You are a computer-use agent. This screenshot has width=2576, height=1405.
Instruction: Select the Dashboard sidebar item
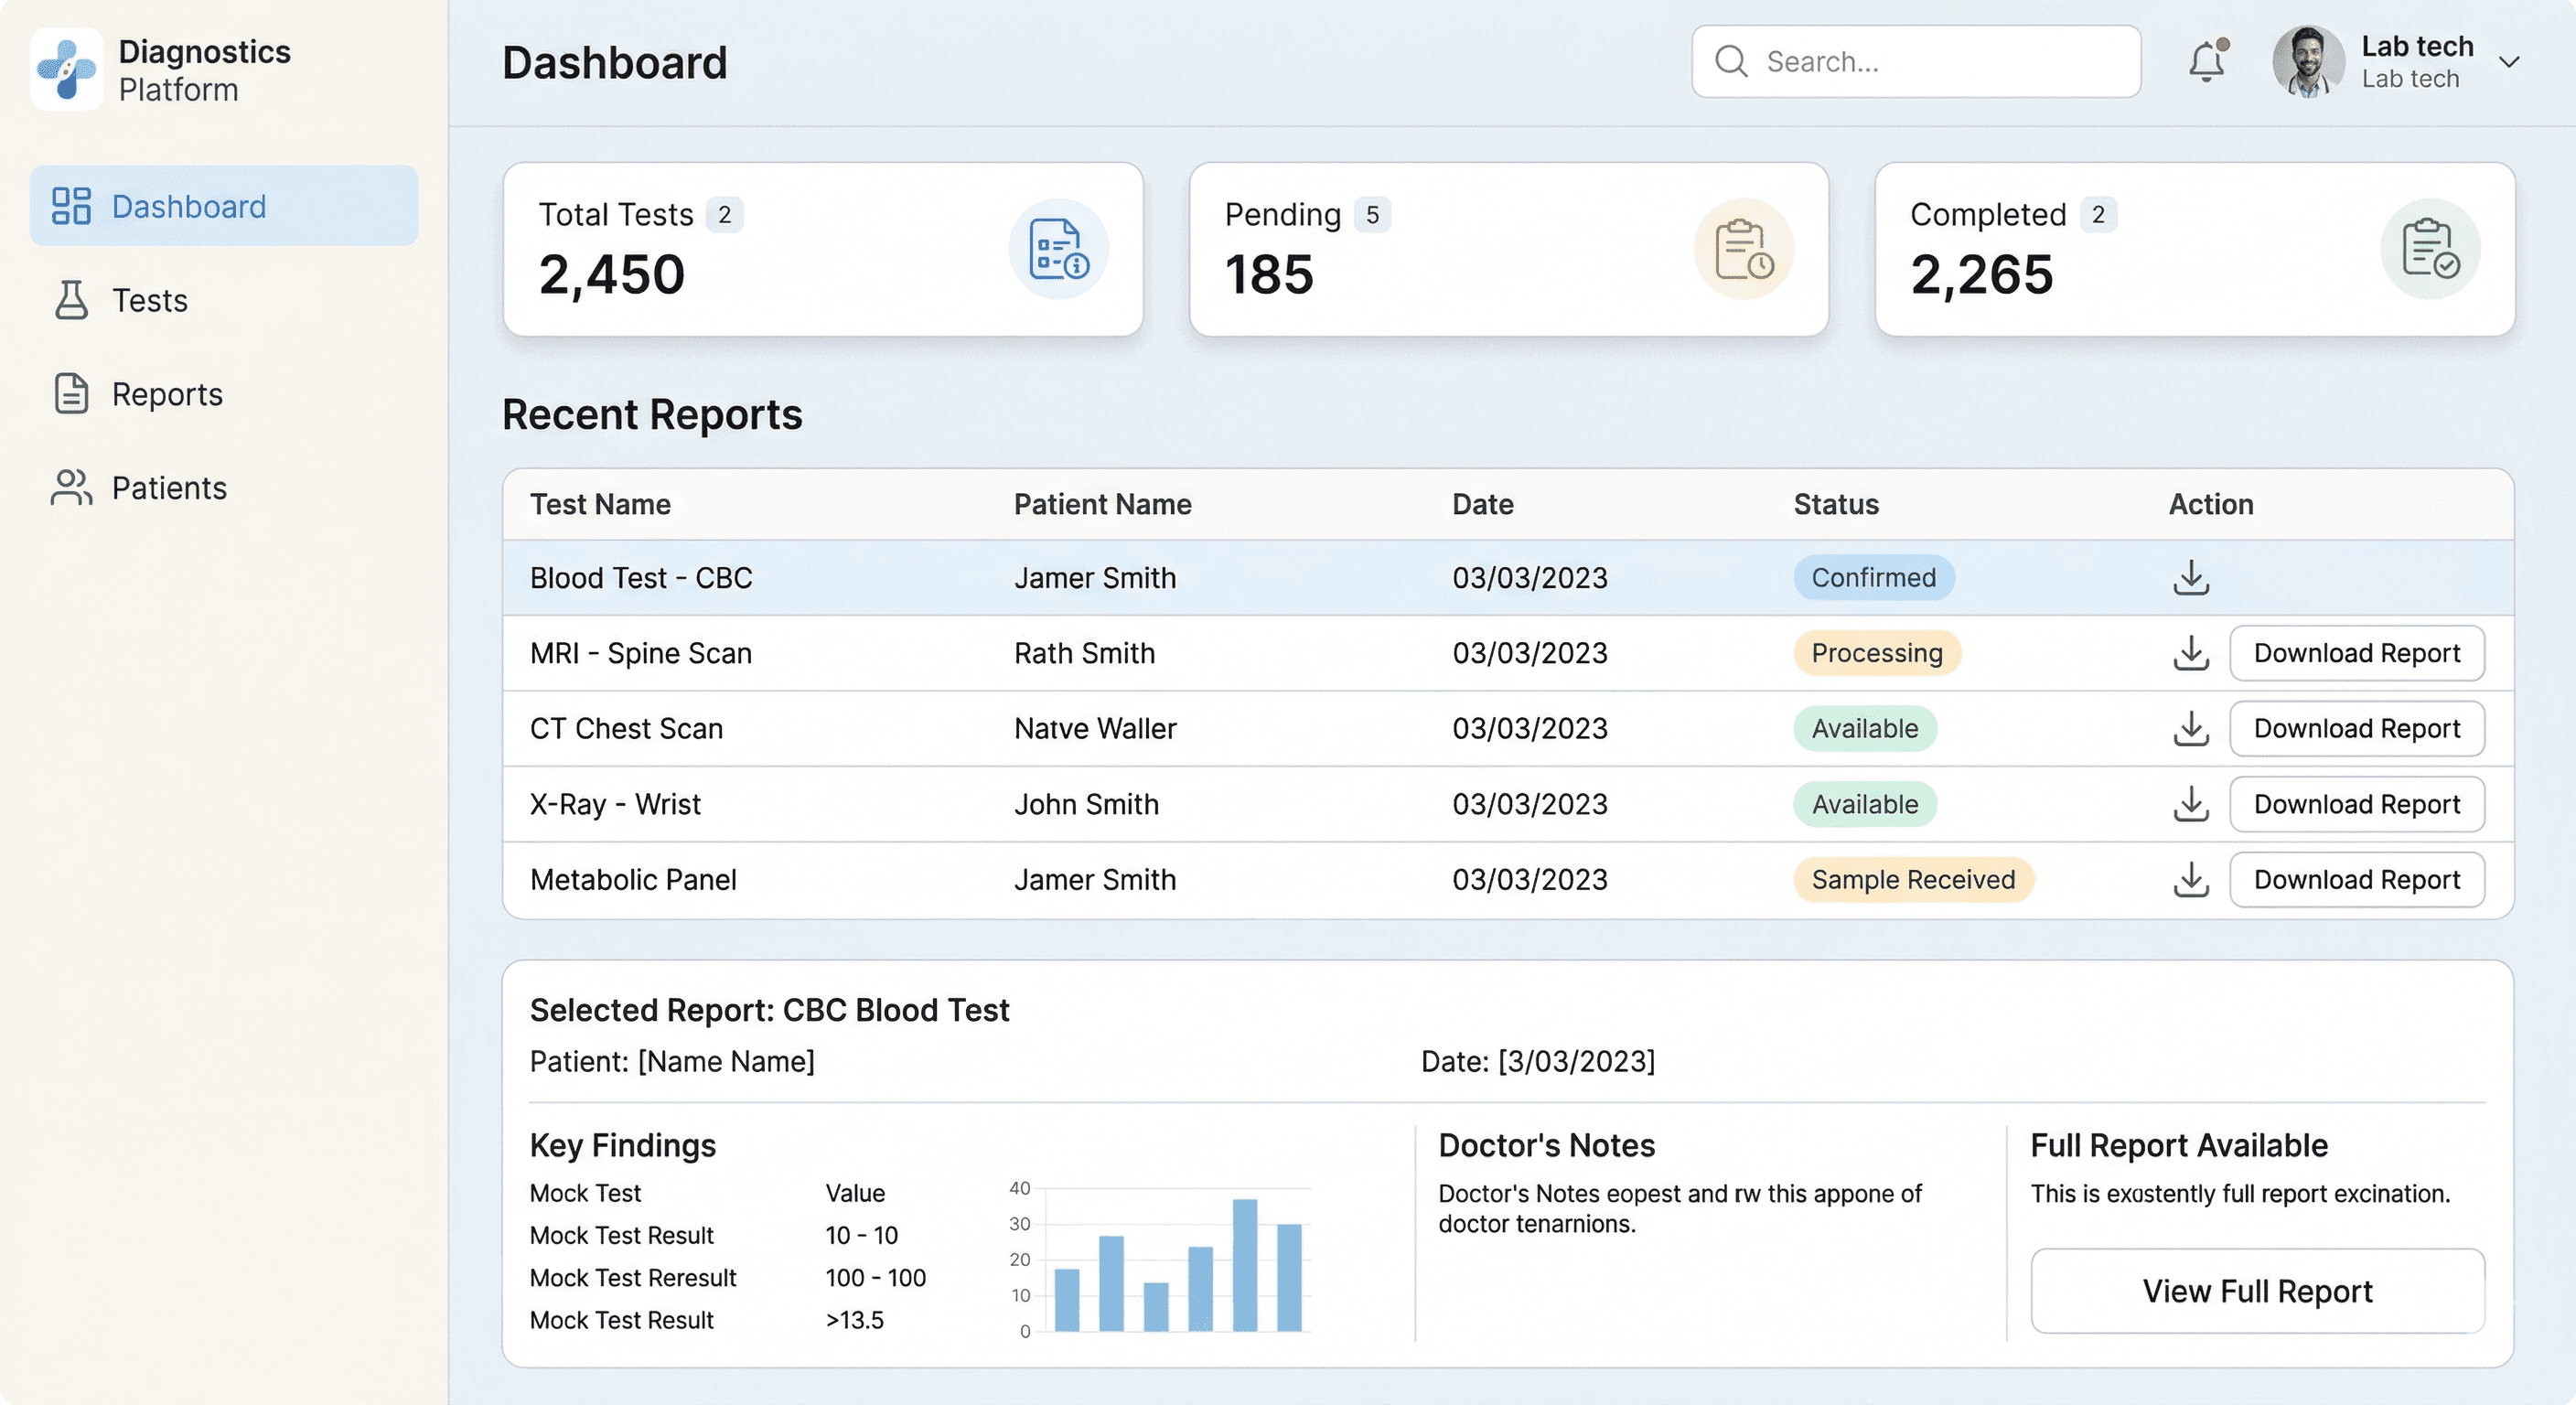(188, 206)
